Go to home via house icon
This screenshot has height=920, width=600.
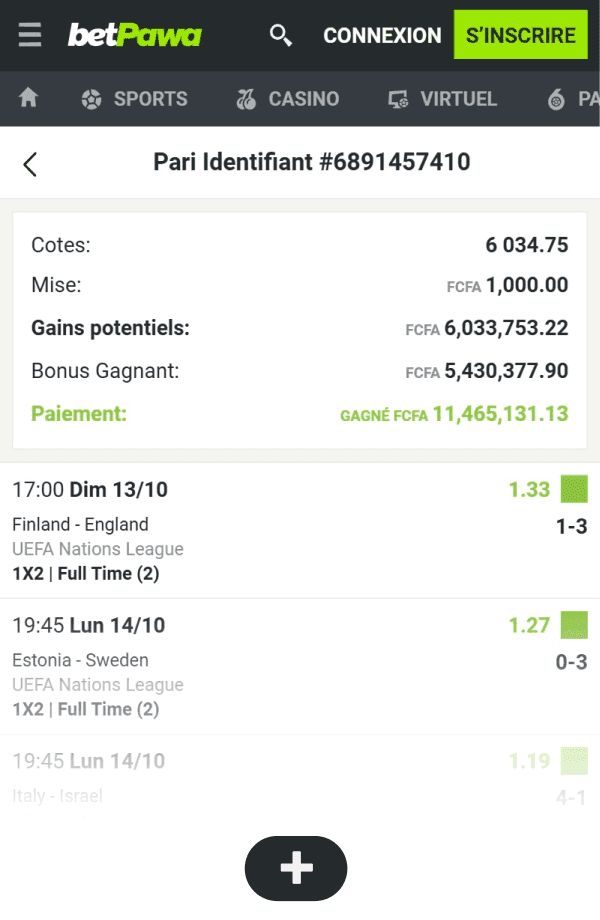click(x=29, y=98)
